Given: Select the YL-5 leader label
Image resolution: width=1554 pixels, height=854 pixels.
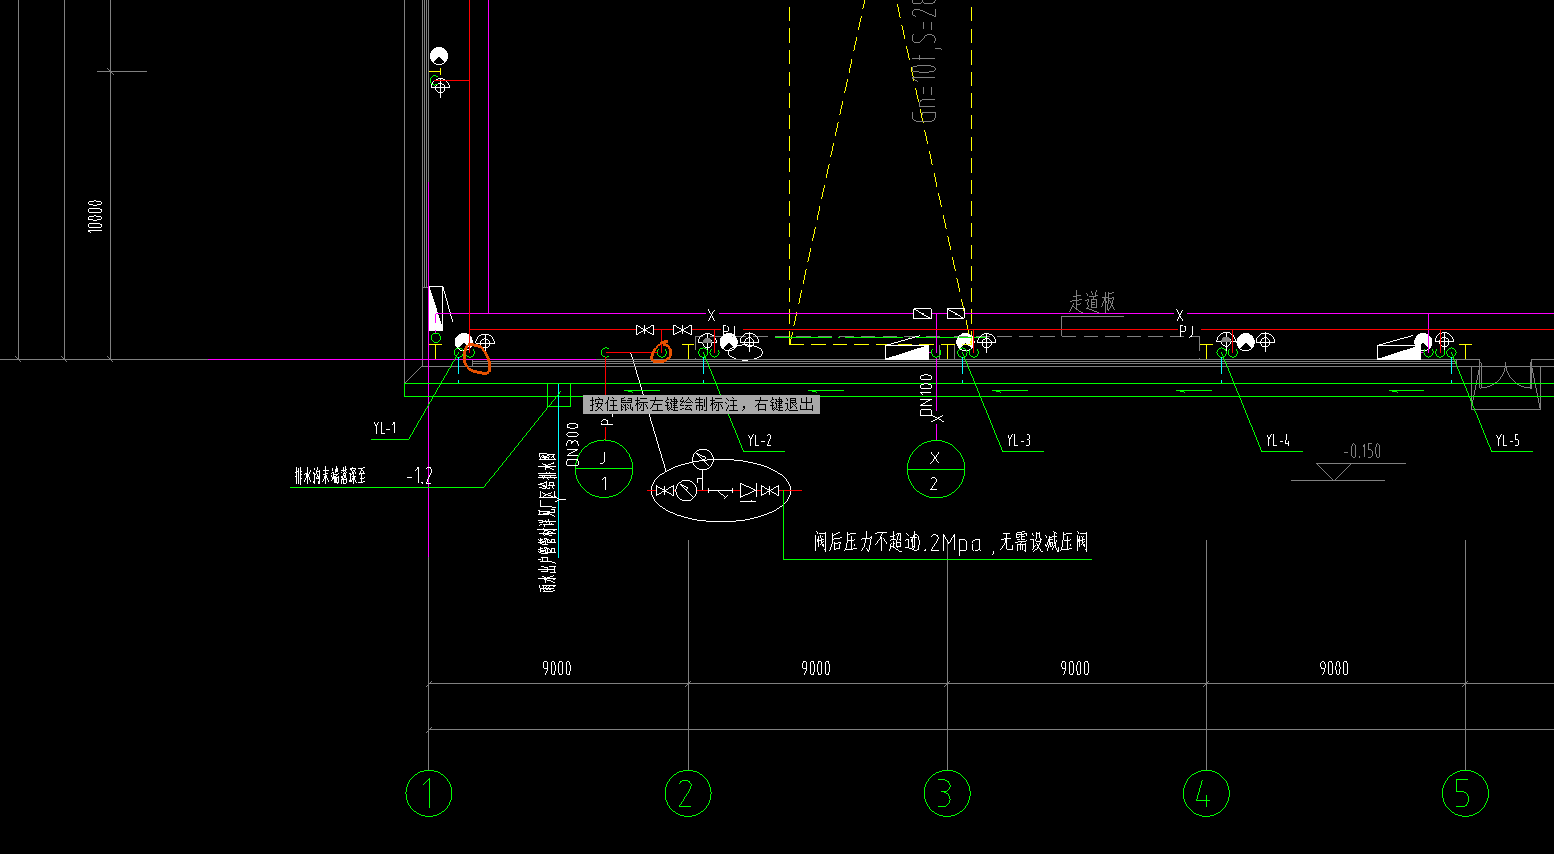Looking at the screenshot, I should (1508, 440).
